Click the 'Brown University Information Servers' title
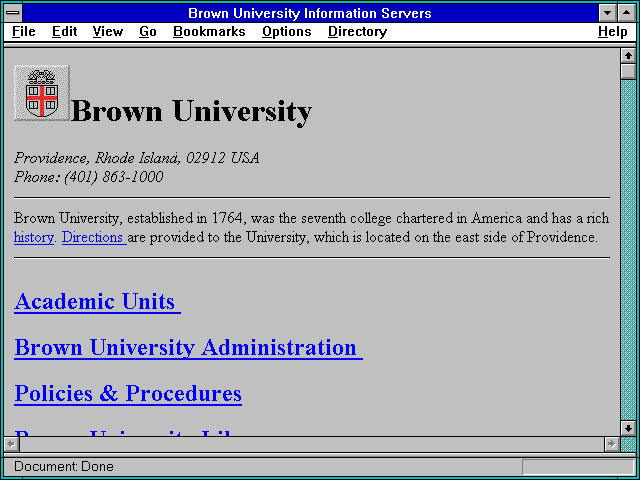The width and height of the screenshot is (640, 480). coord(310,13)
